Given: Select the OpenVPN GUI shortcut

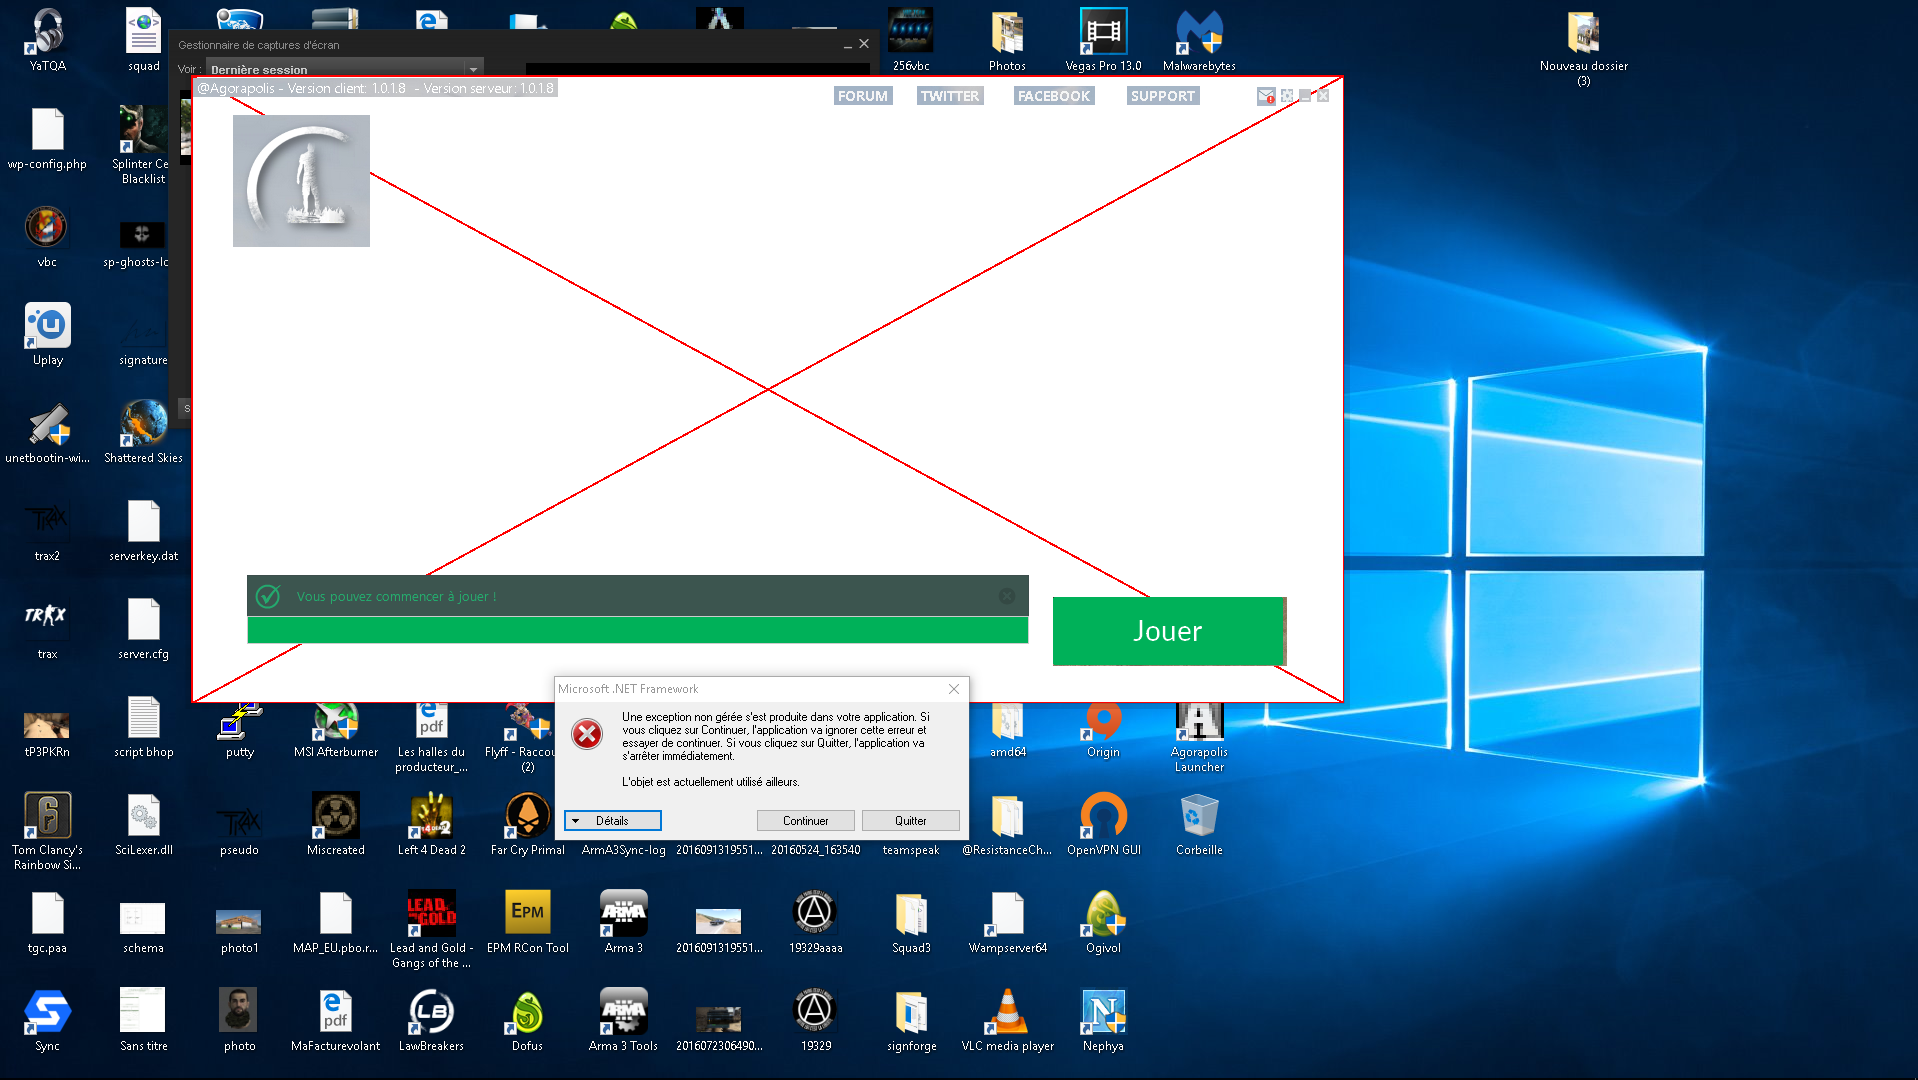Looking at the screenshot, I should click(1103, 825).
